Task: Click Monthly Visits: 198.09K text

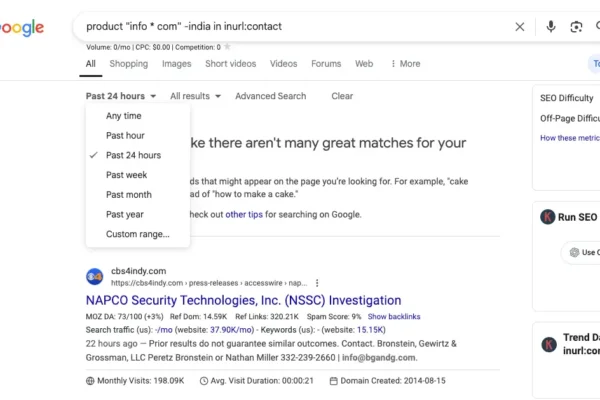Action: 140,381
